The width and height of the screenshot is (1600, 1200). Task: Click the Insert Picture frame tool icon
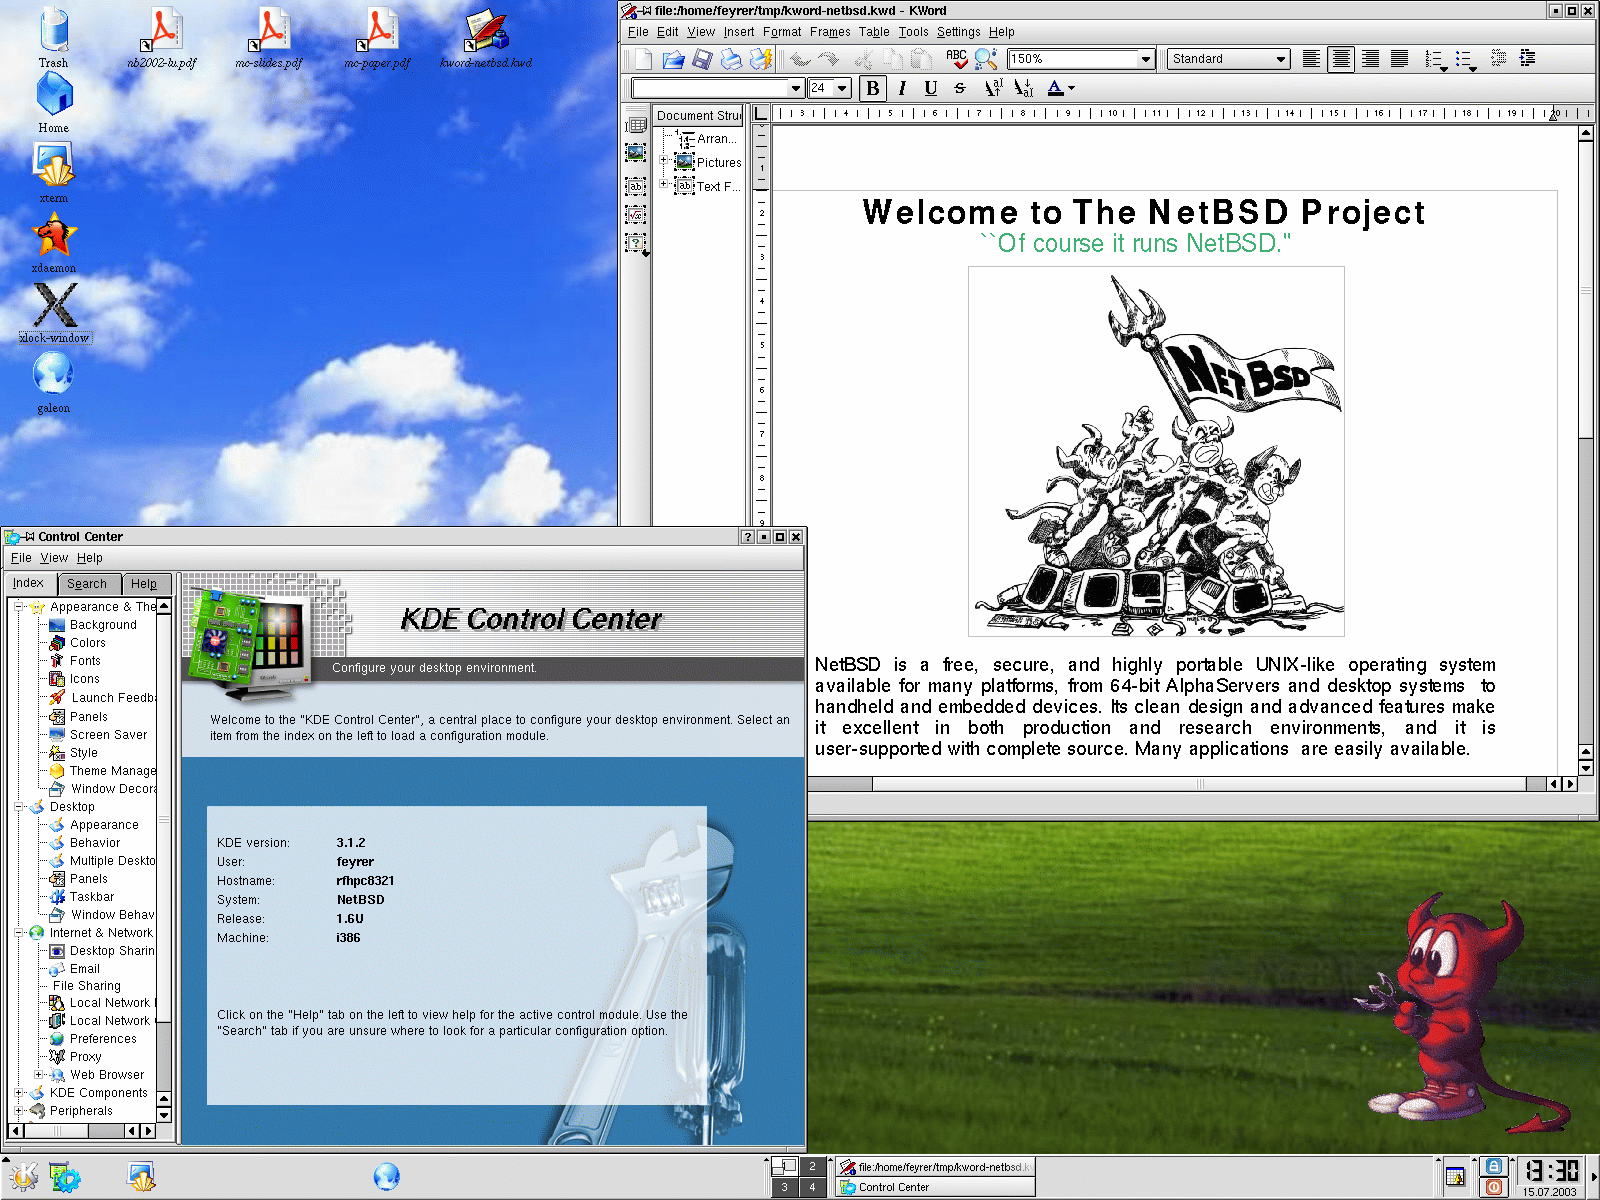pos(635,153)
